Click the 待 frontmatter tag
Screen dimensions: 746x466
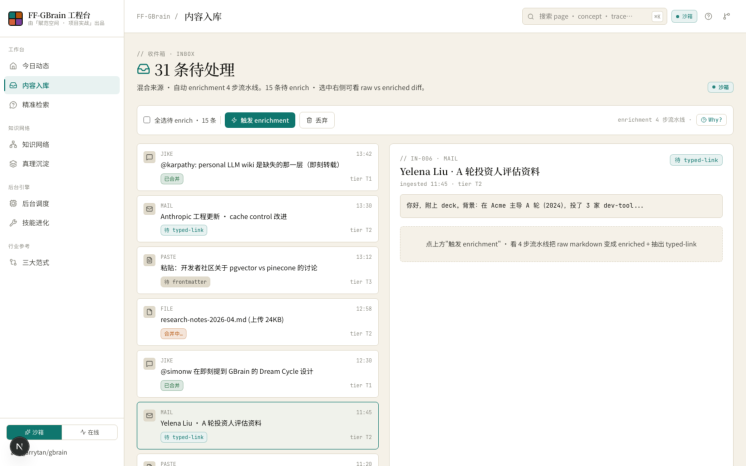[185, 282]
